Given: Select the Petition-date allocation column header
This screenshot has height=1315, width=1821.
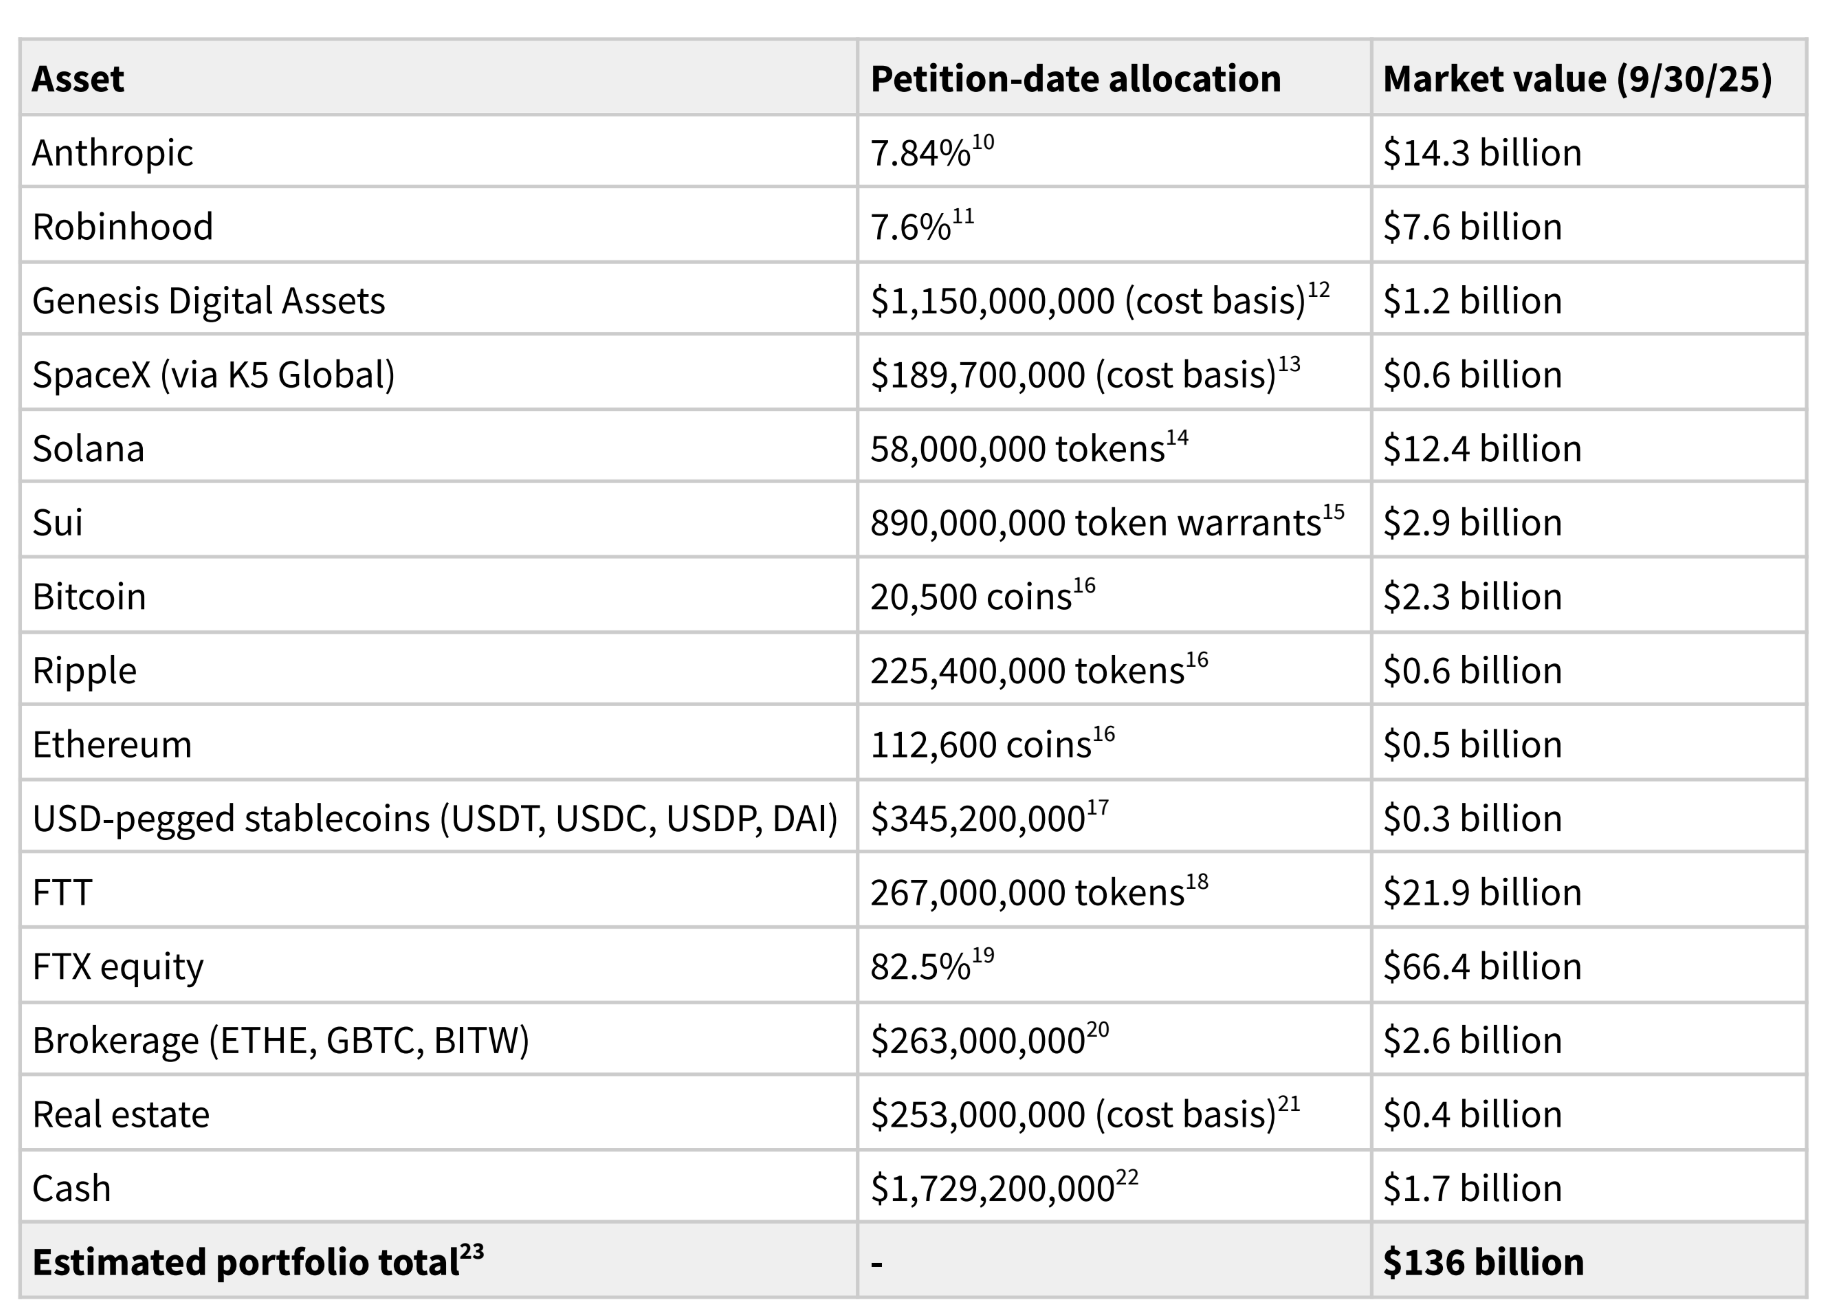Looking at the screenshot, I should 1075,79.
